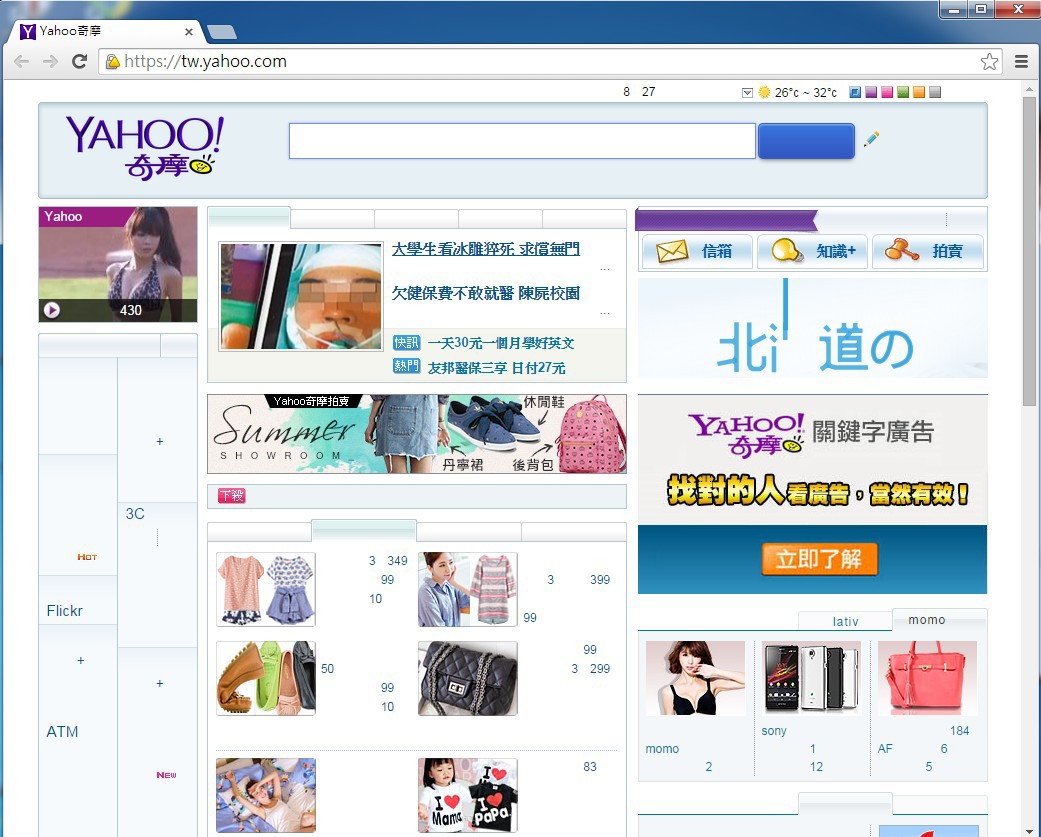This screenshot has height=837, width=1041.
Task: Click the page scrollbar down arrow
Action: coord(1030,831)
